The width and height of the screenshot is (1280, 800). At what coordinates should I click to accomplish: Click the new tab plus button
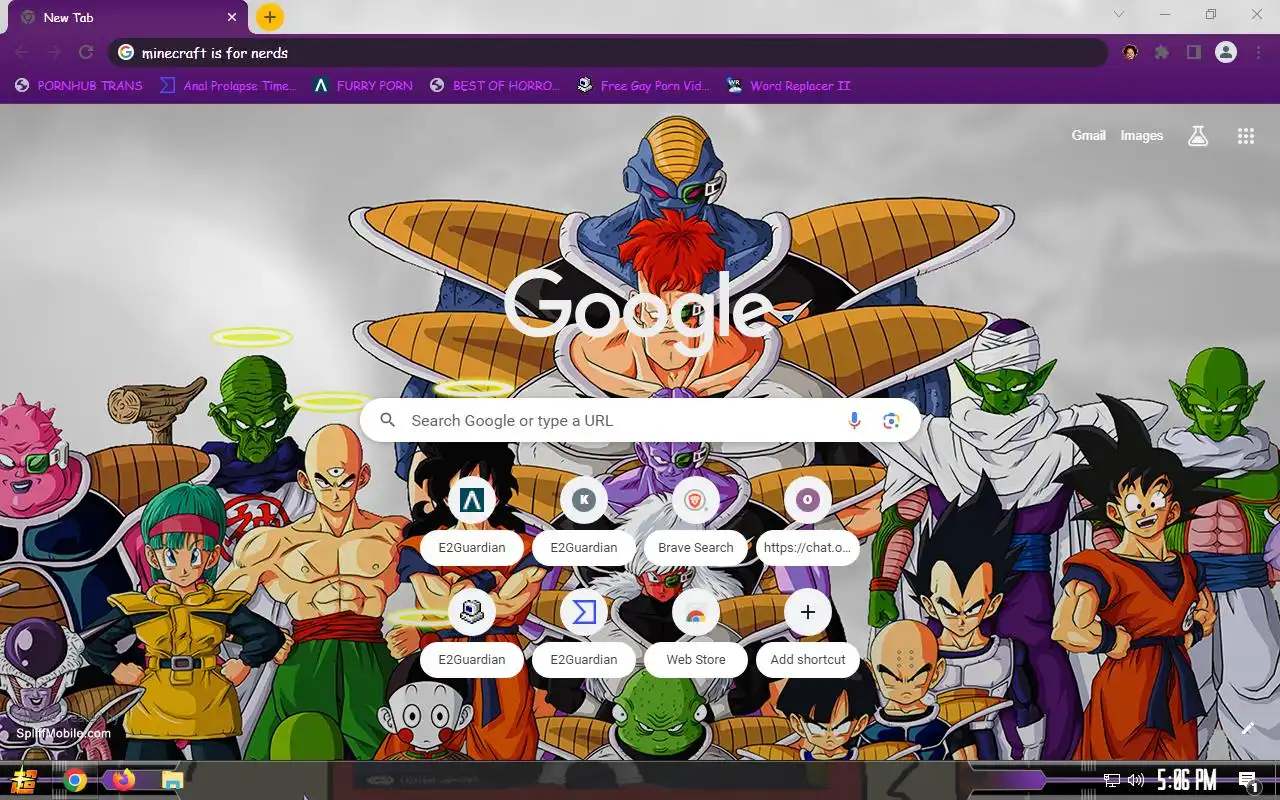(270, 17)
